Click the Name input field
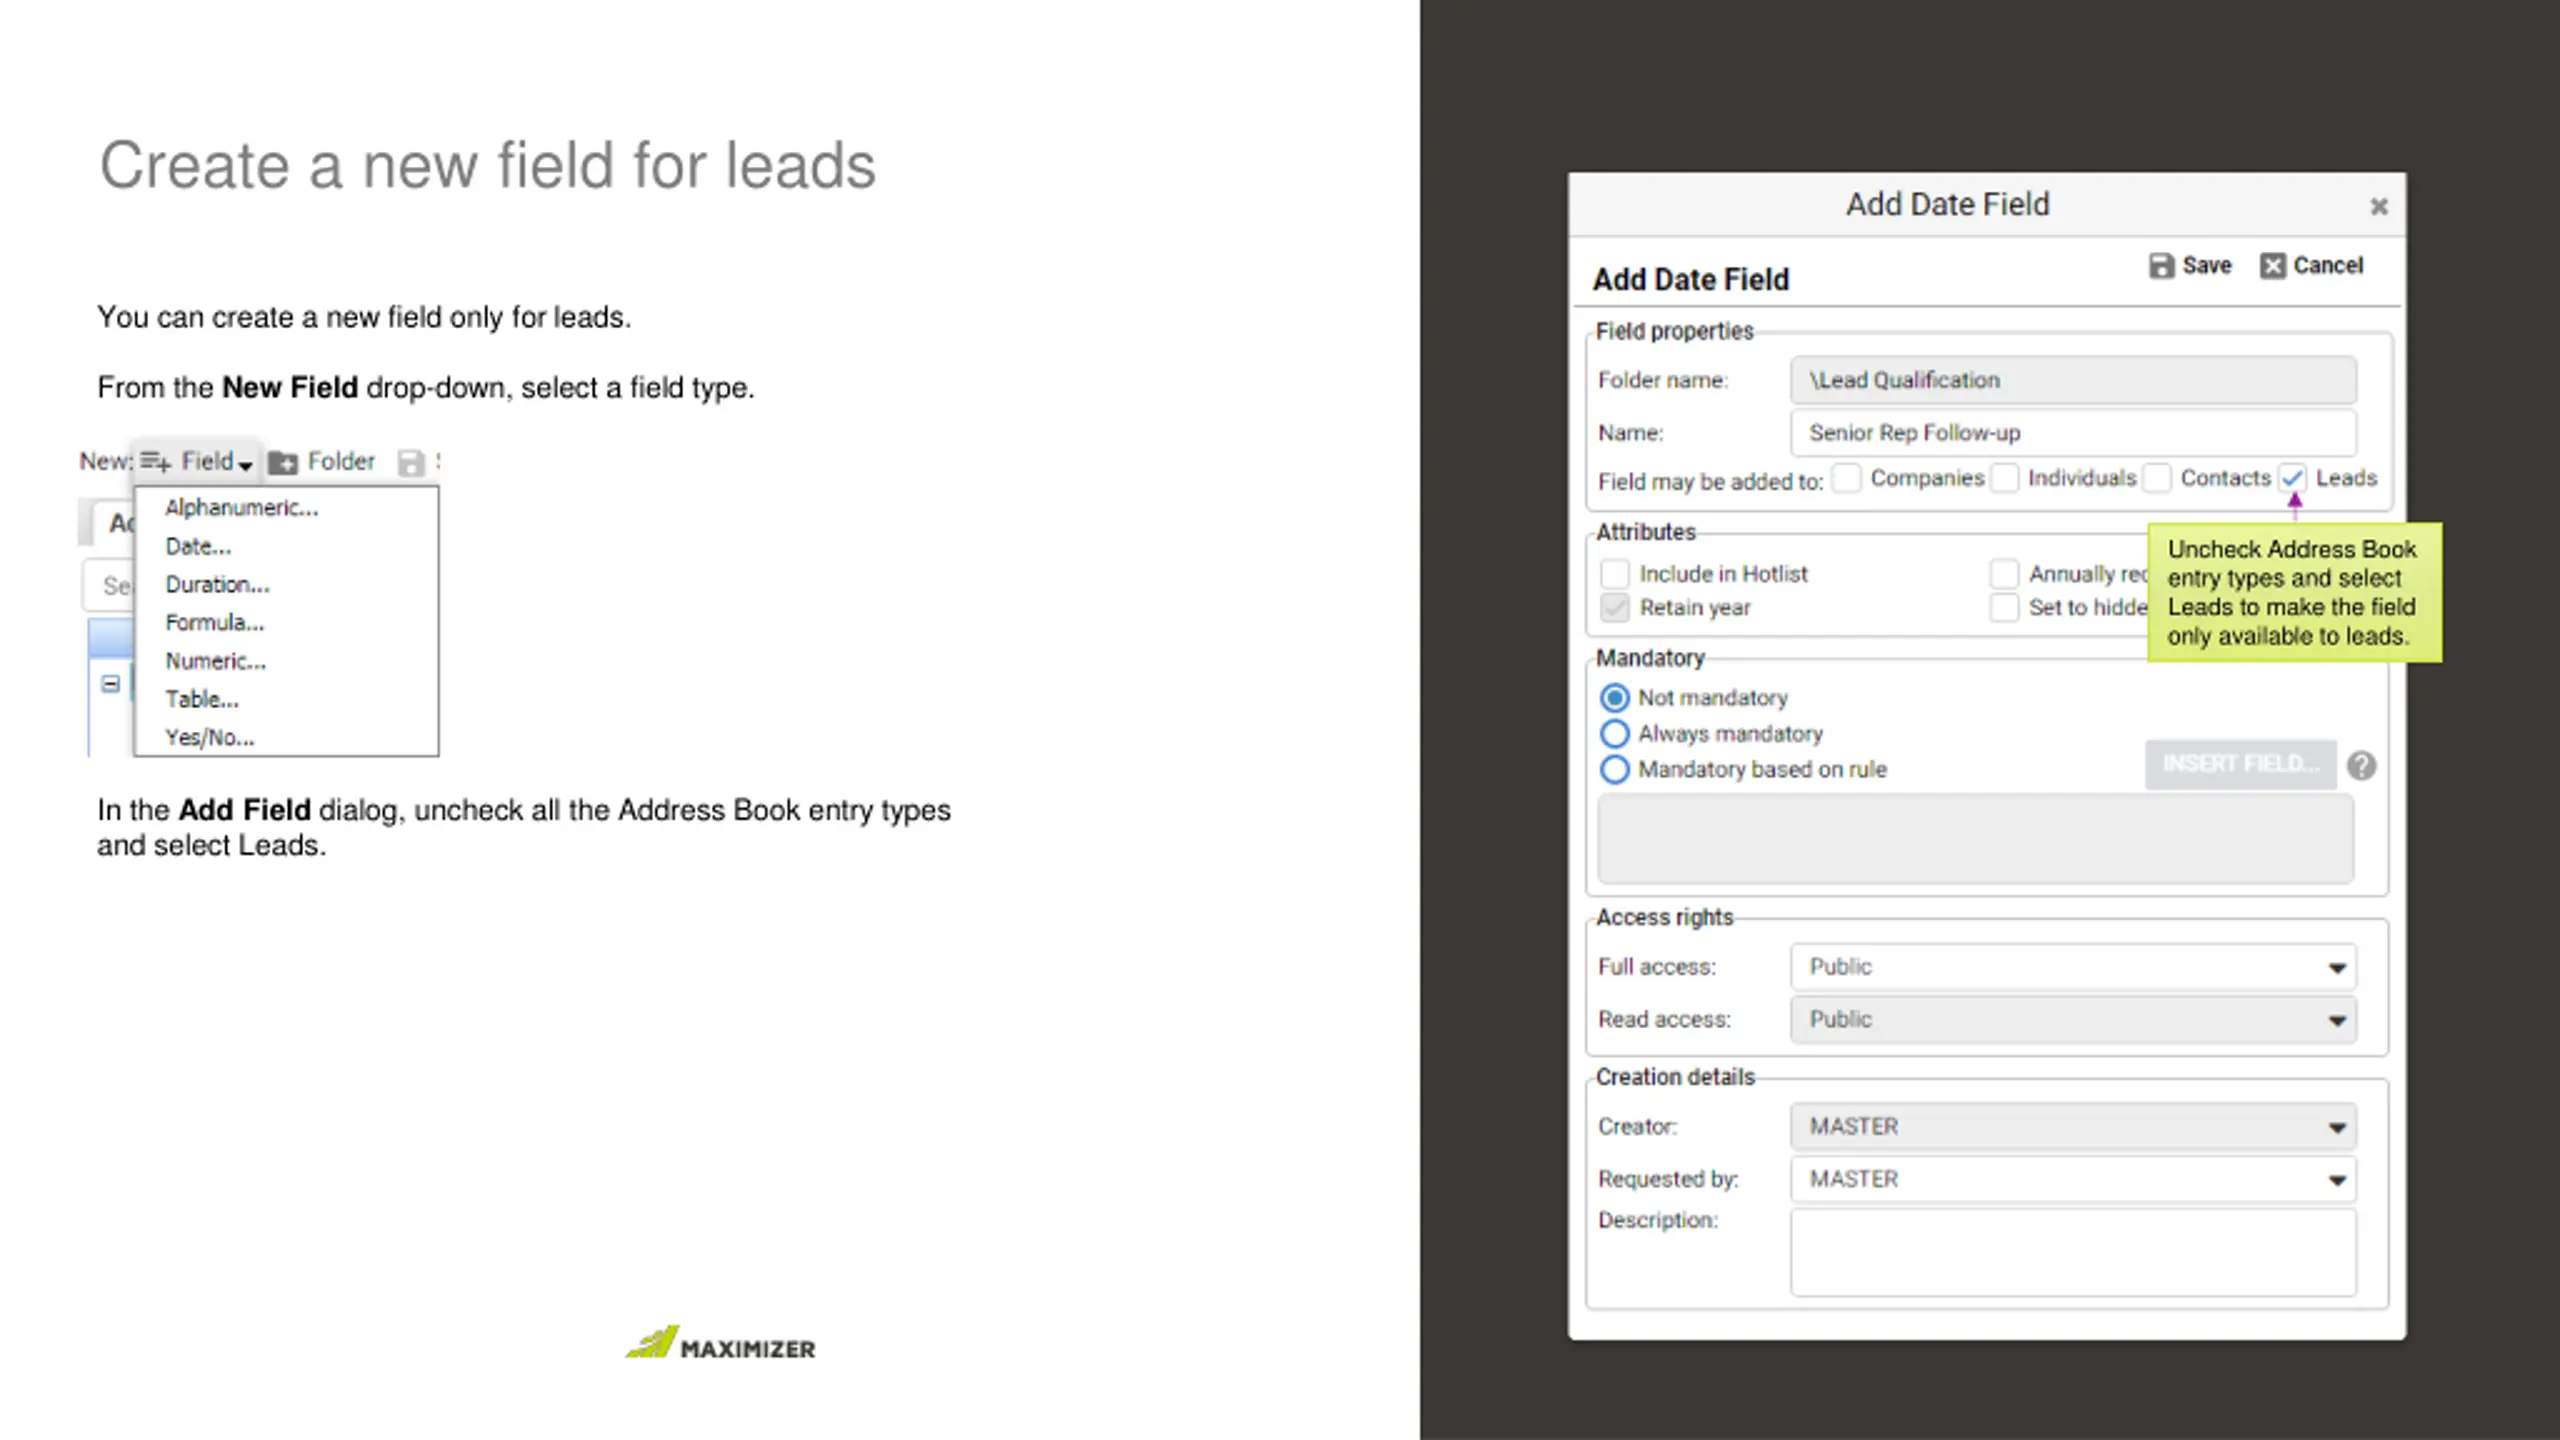The image size is (2560, 1440). click(x=2073, y=432)
